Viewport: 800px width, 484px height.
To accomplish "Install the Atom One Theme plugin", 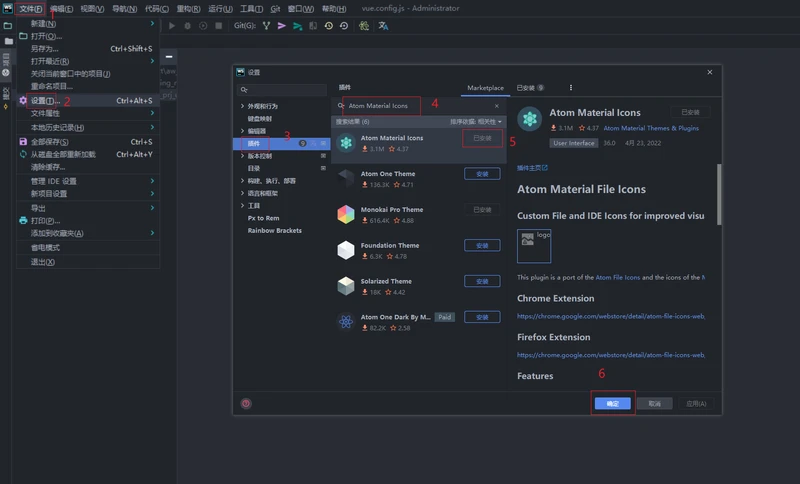I will point(482,174).
